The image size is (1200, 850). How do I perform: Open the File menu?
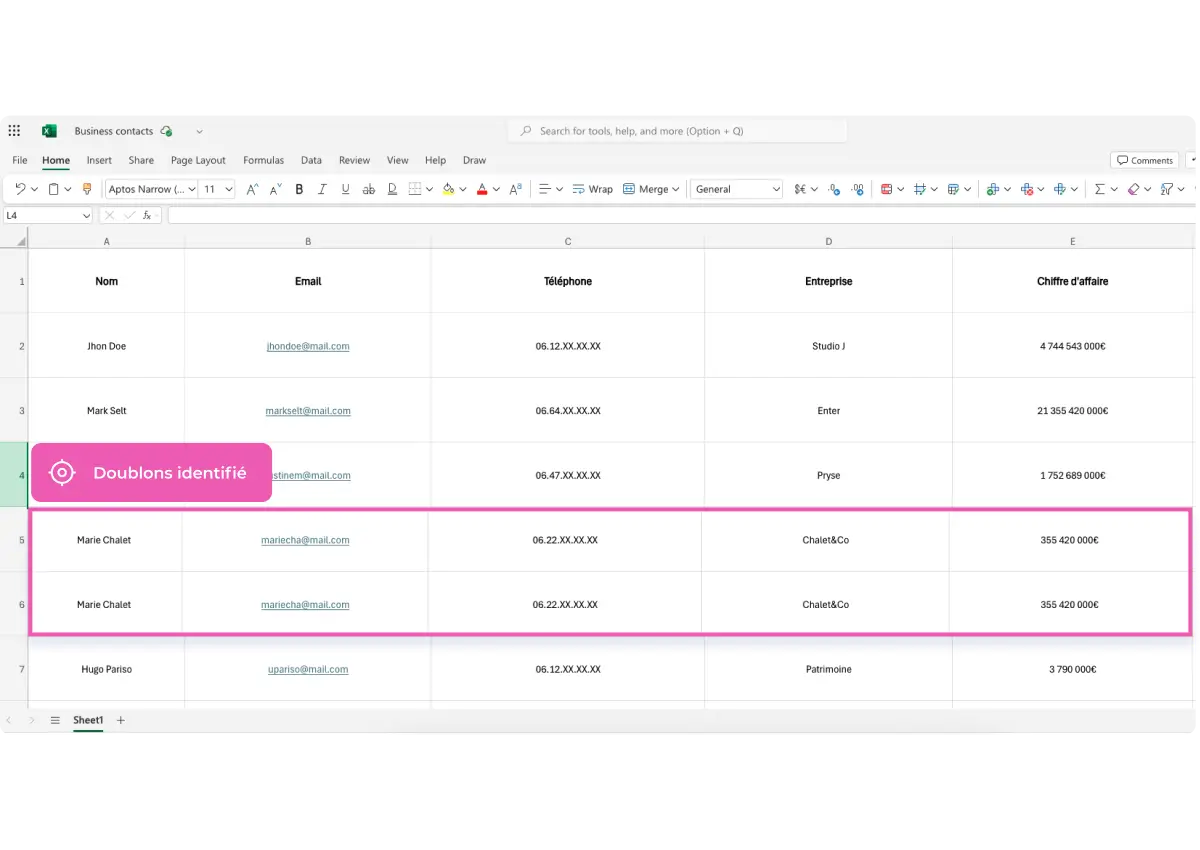point(20,160)
